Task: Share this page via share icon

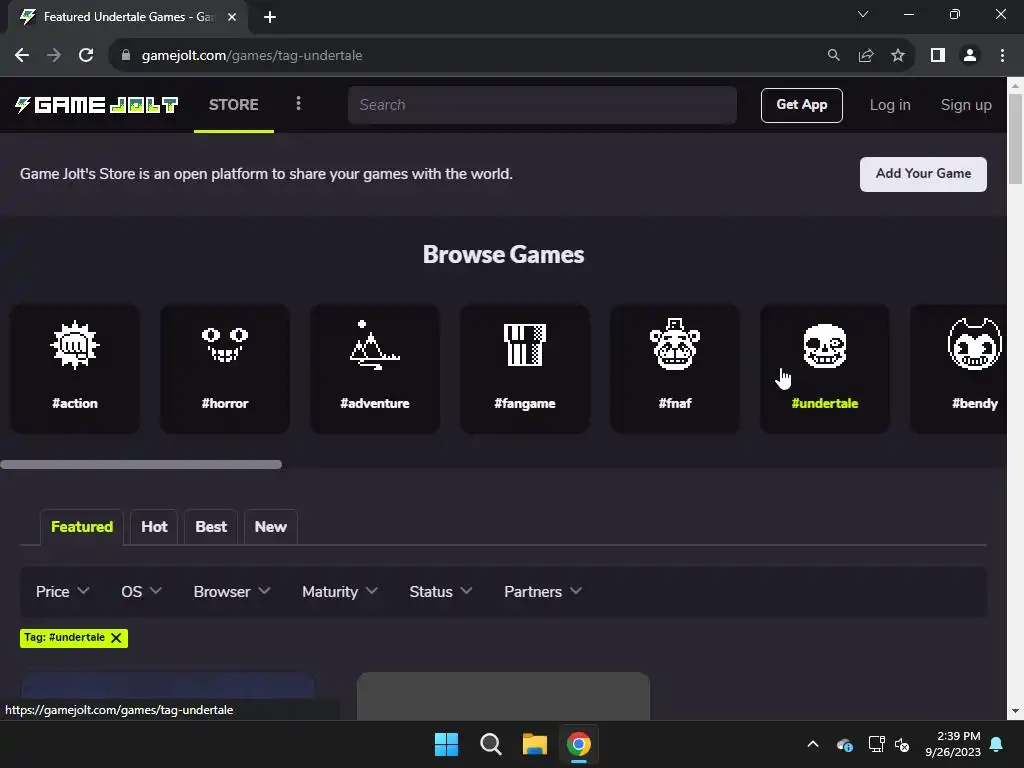Action: 866,56
